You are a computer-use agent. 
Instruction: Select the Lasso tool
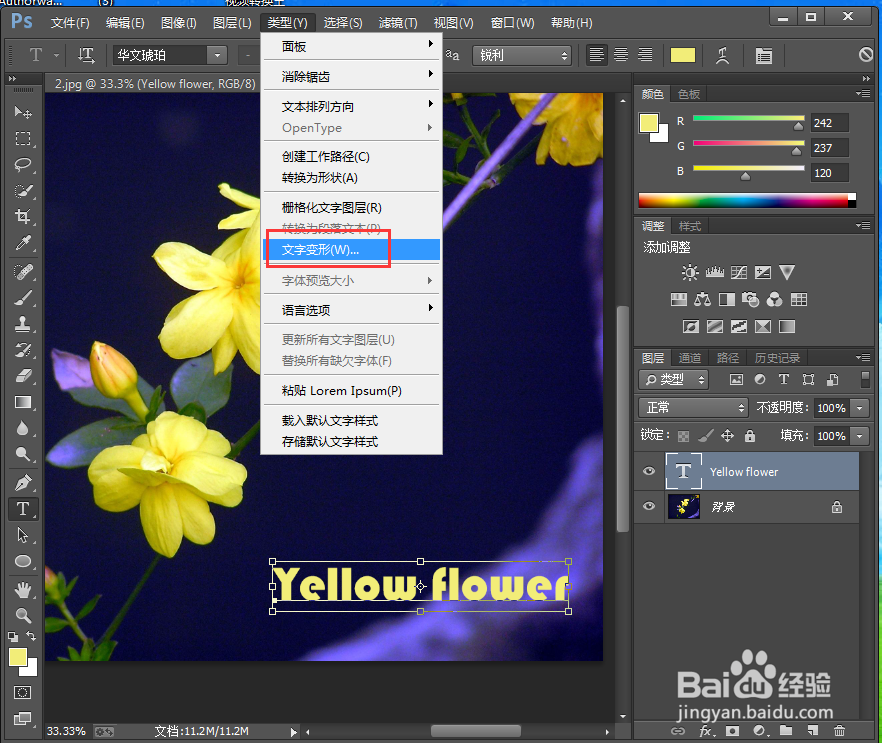(22, 164)
